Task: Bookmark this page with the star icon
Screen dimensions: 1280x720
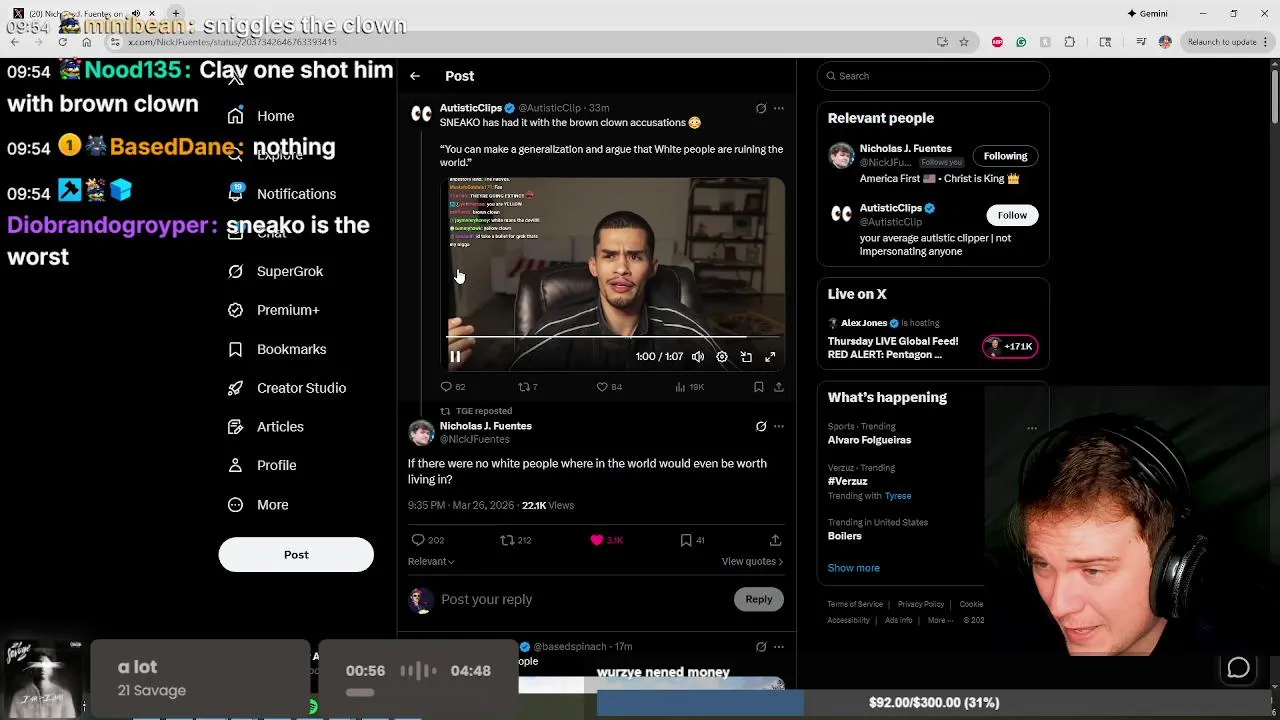Action: pos(964,42)
